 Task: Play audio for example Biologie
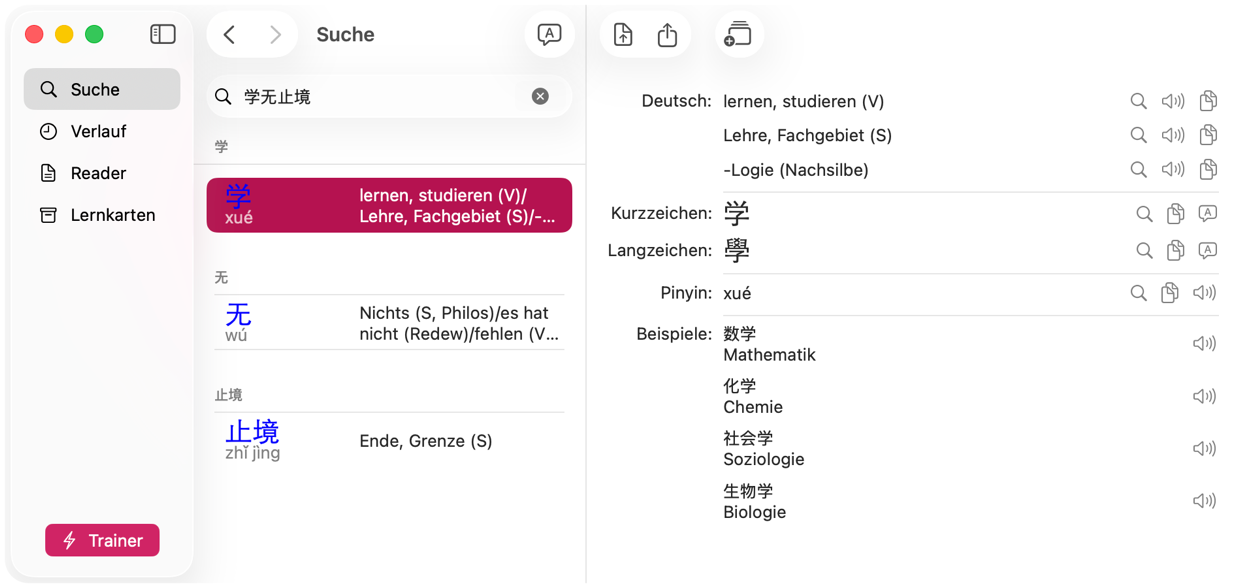pos(1204,501)
